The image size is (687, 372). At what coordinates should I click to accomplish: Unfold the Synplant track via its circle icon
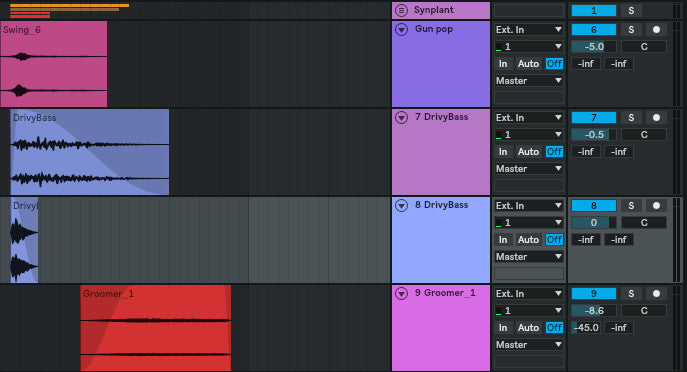click(401, 10)
